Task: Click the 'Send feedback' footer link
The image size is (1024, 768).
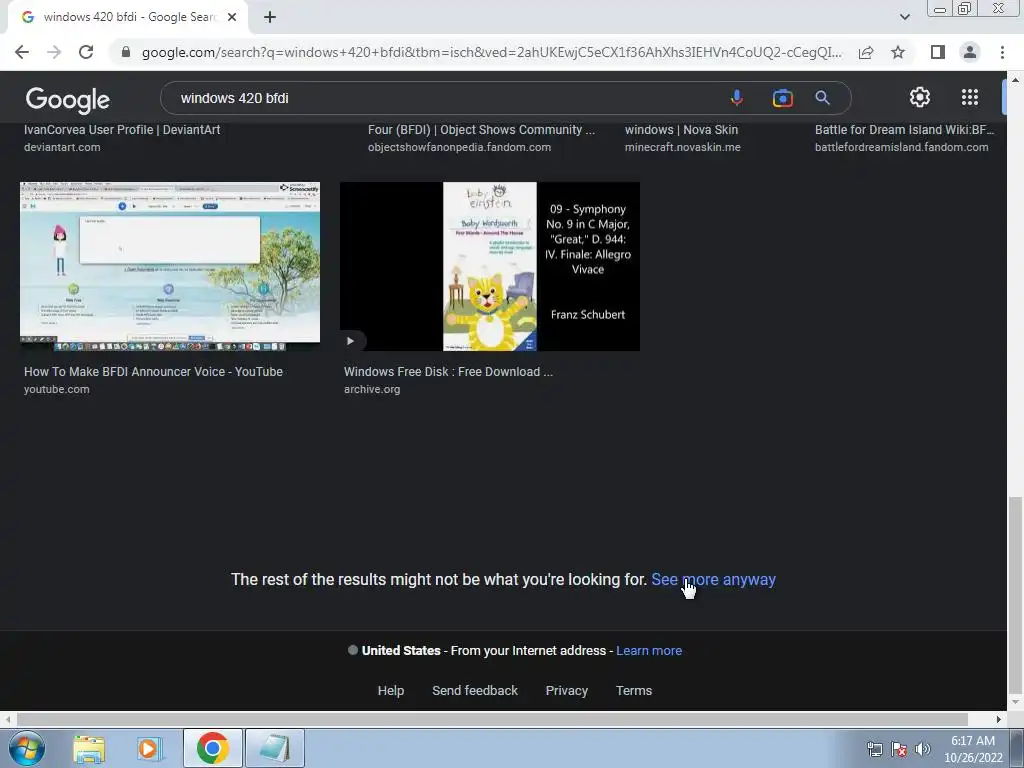Action: click(x=475, y=690)
